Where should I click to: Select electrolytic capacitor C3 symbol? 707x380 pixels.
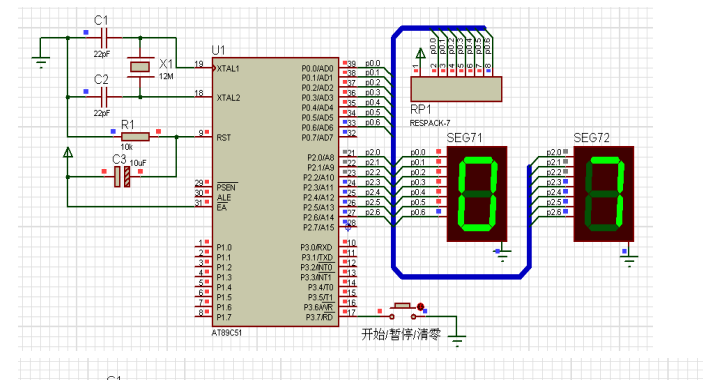[x=122, y=176]
